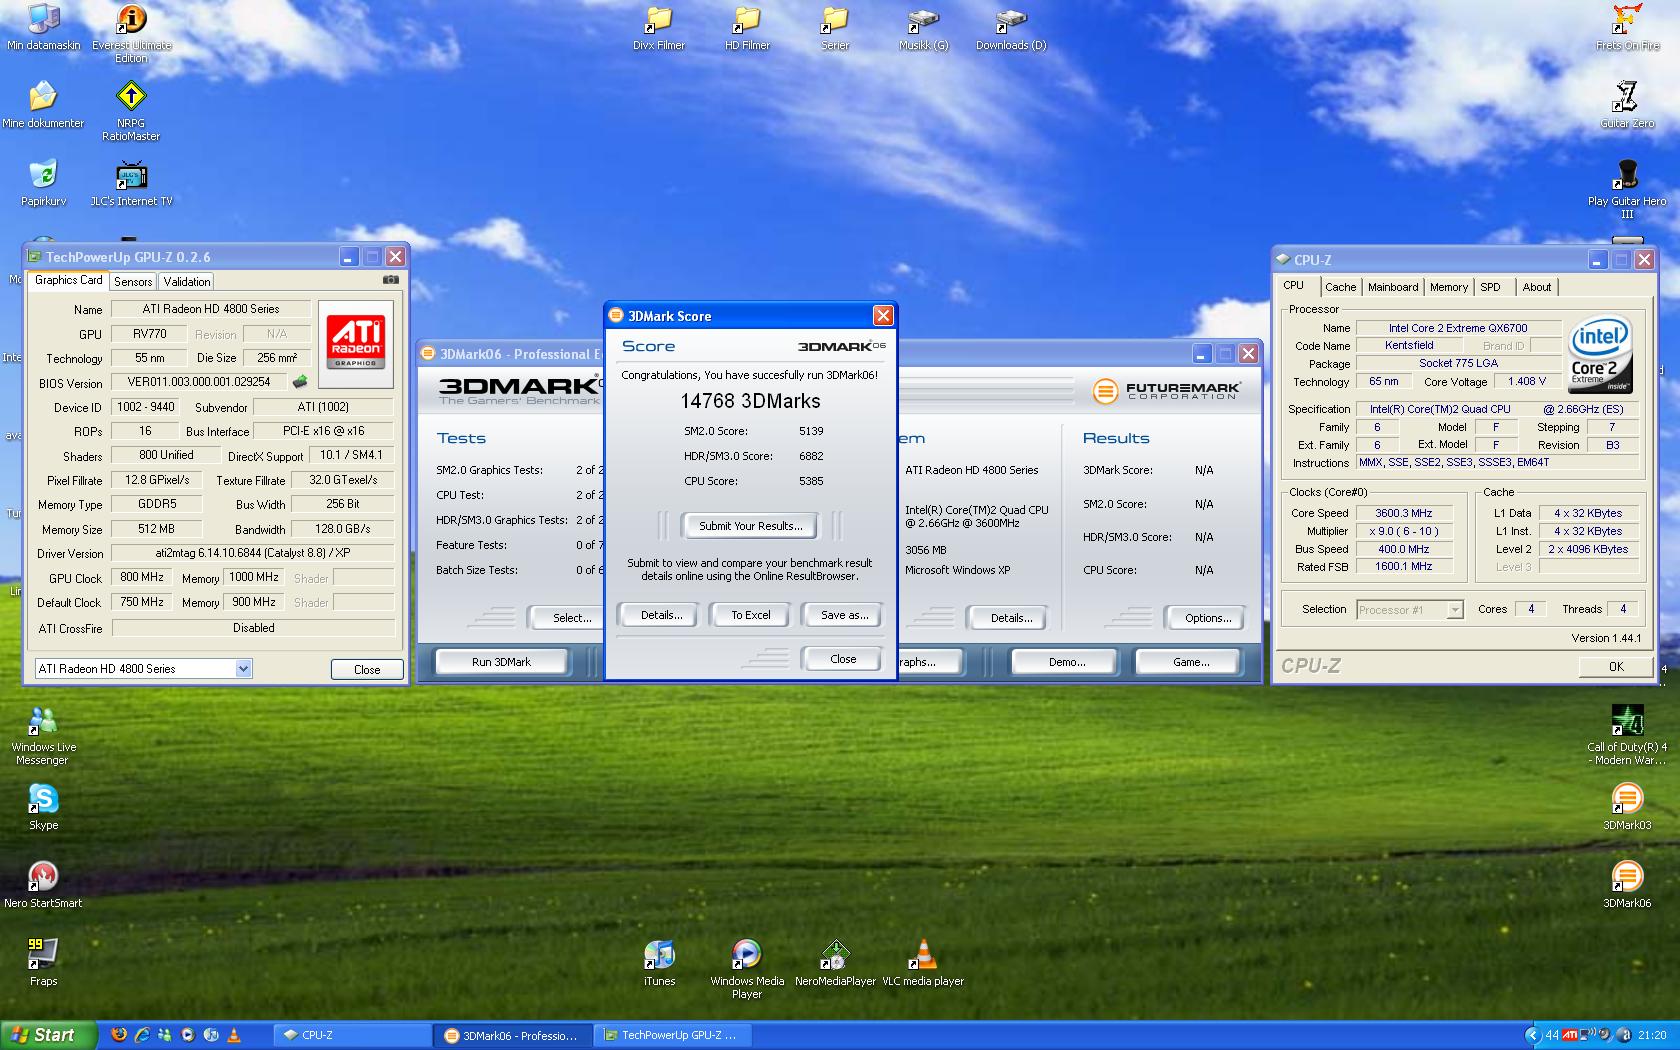Viewport: 1680px width, 1050px height.
Task: Click the BIOS version save chip icon
Action: (x=300, y=382)
